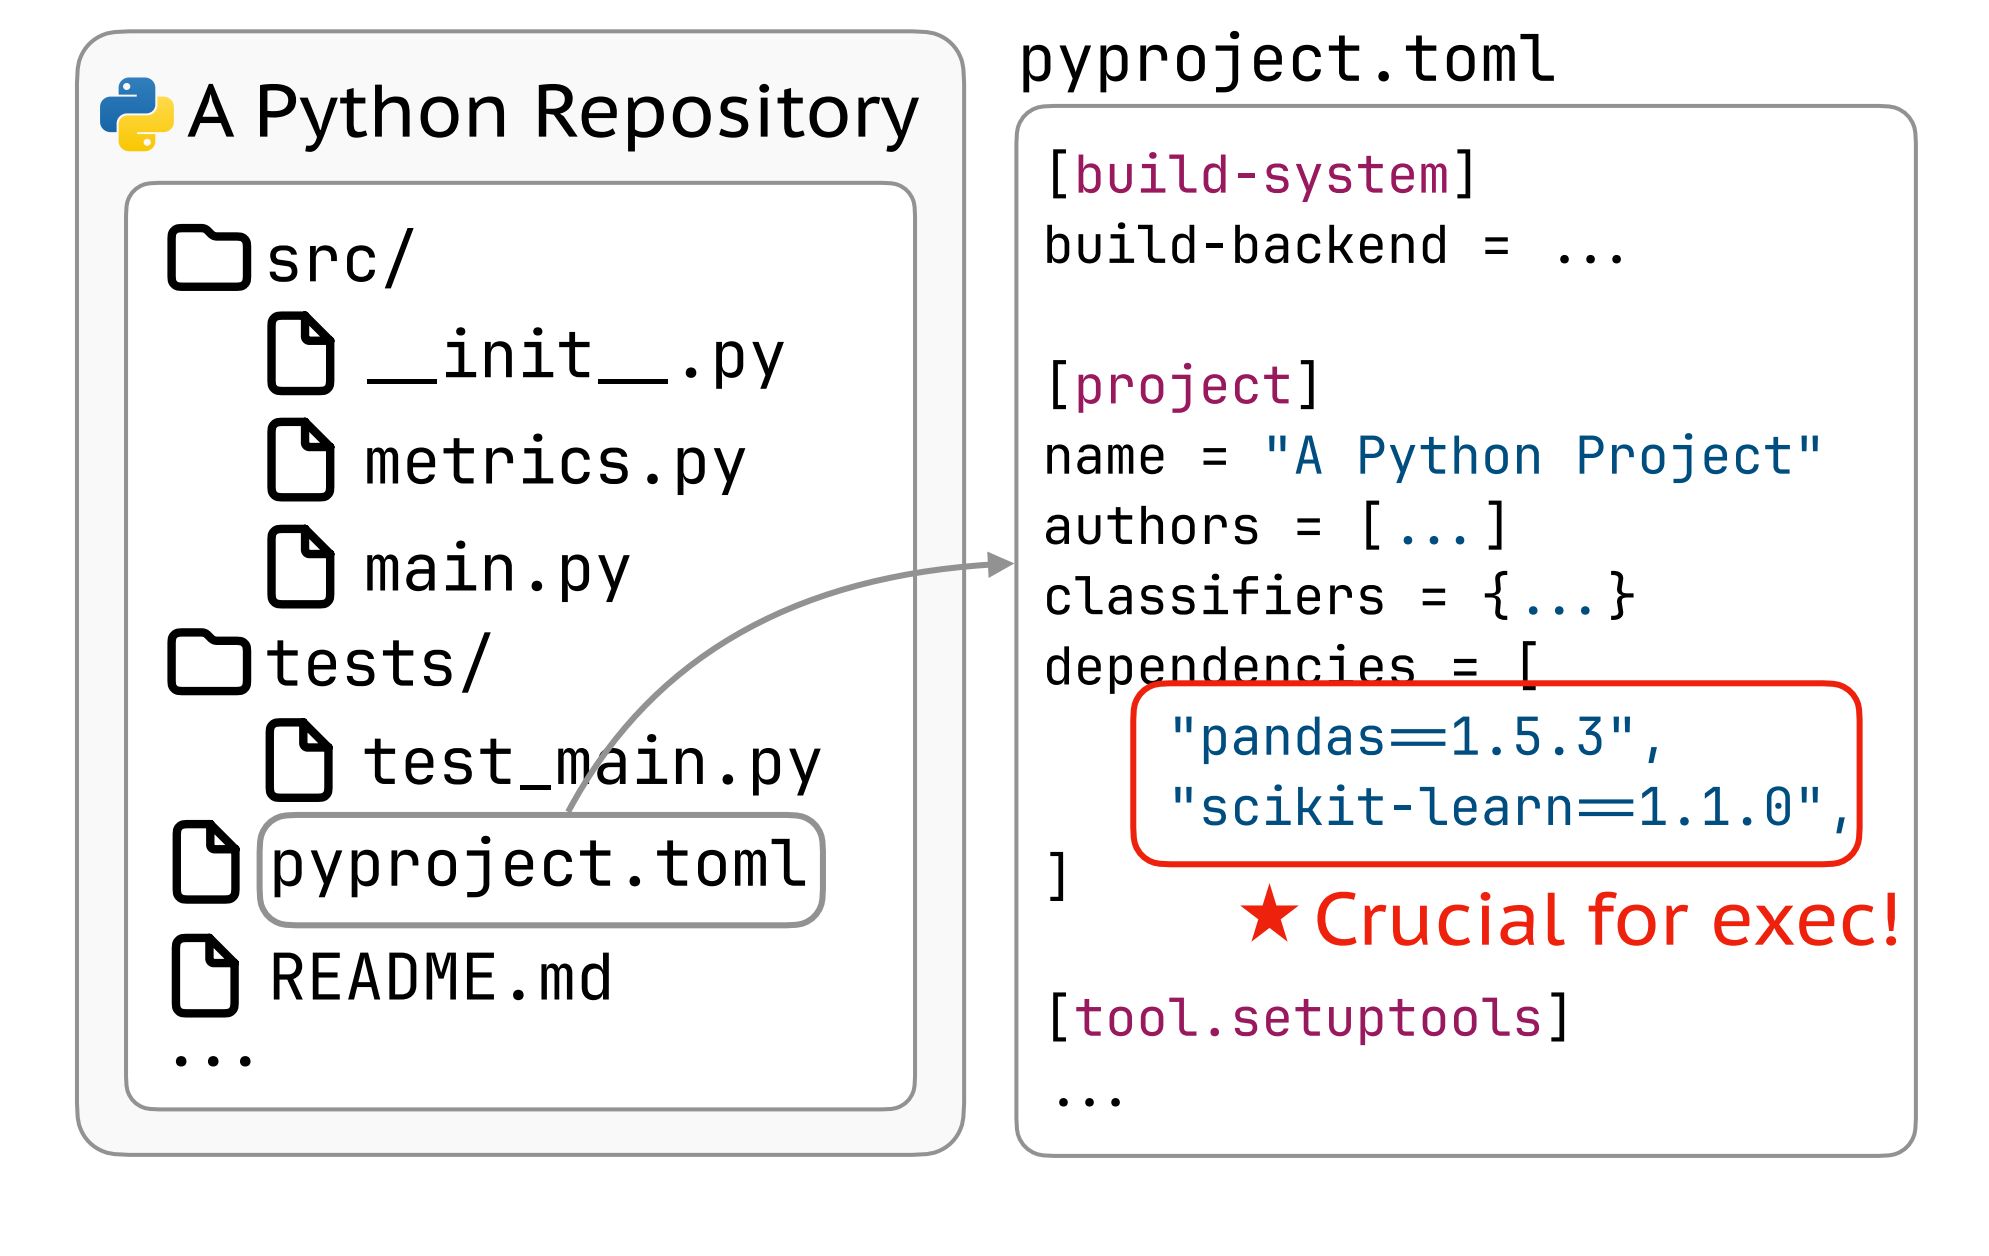Open the src/ folder label
Screen dimensions: 1989x1256
[x=340, y=260]
